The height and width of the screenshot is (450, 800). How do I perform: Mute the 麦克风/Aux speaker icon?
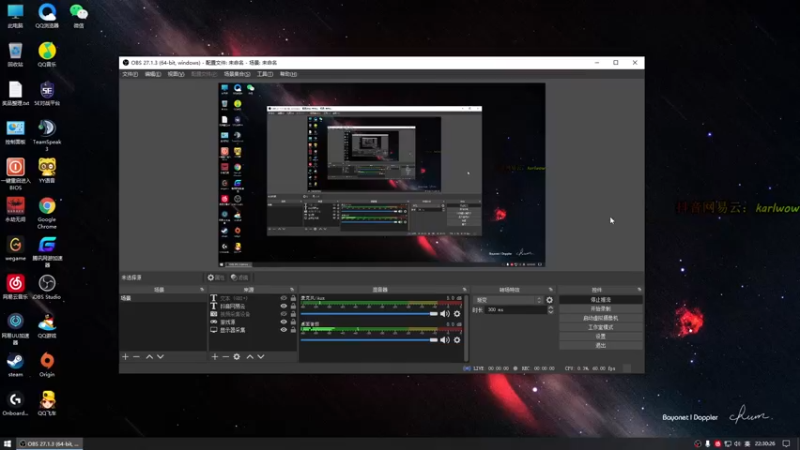[445, 314]
